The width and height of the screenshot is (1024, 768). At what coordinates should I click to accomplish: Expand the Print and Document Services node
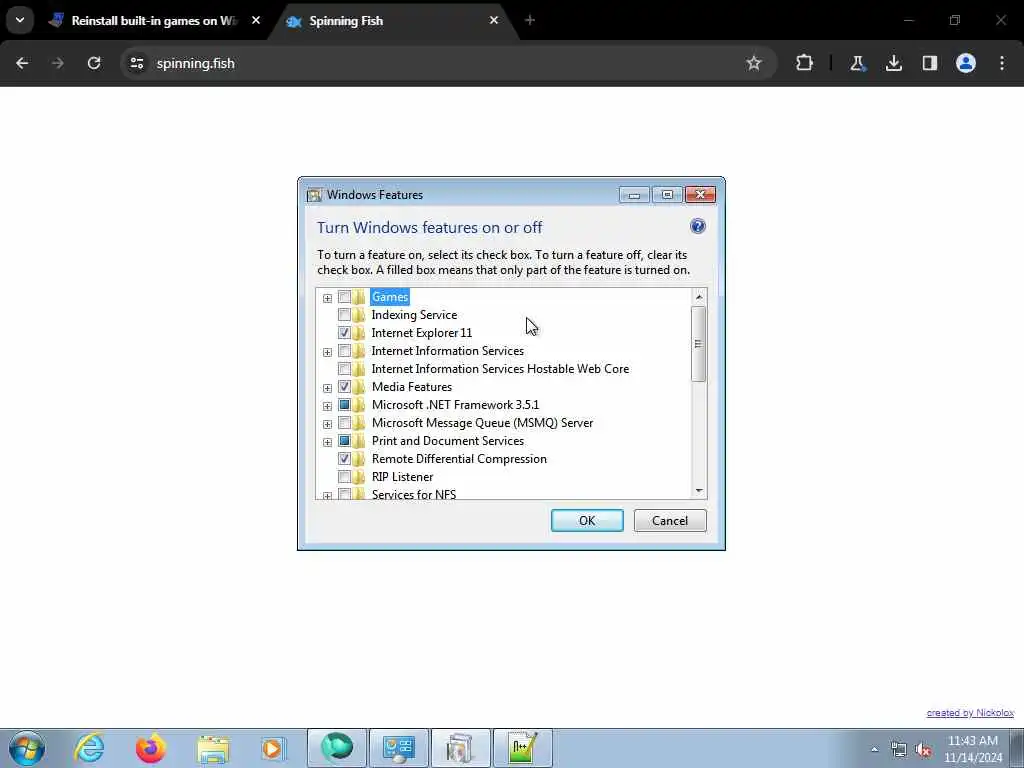(327, 441)
